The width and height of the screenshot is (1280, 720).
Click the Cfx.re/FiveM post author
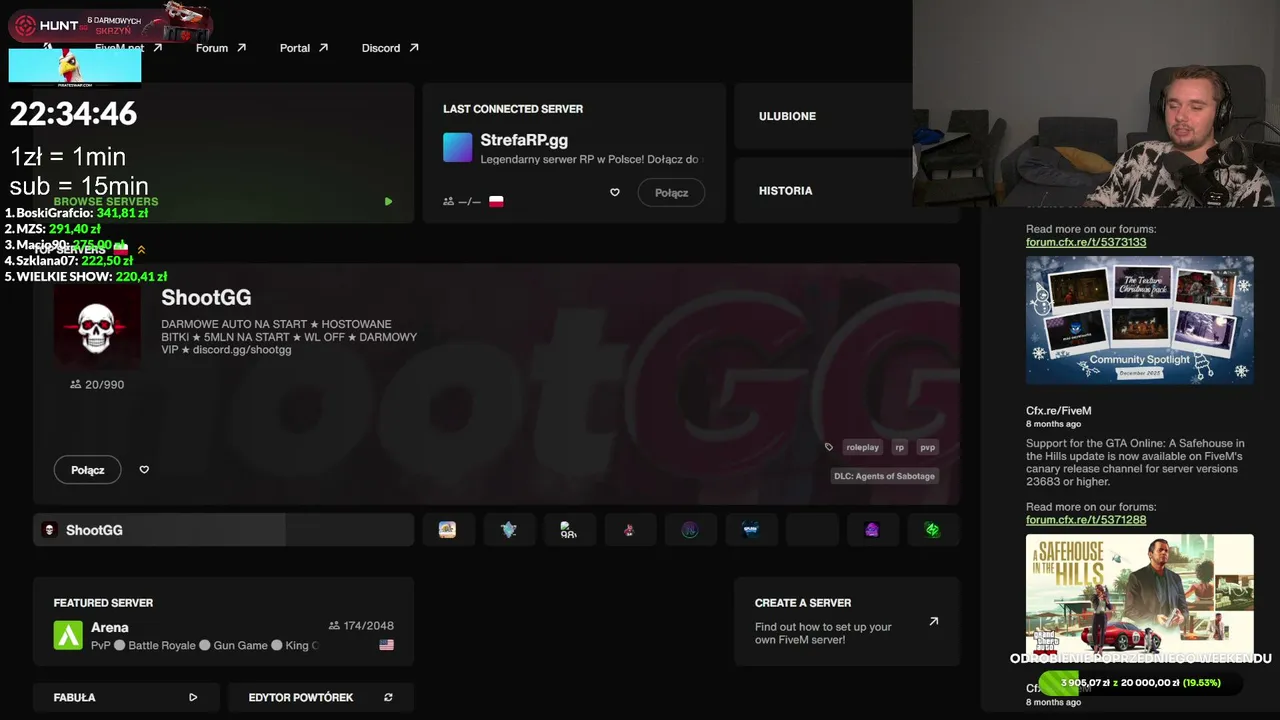[1059, 411]
